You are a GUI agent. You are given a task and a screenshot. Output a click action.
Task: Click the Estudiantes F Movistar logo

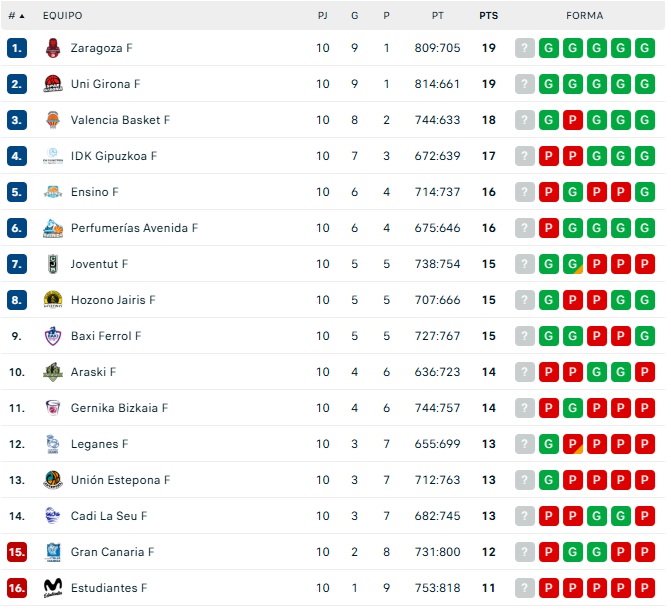click(53, 588)
